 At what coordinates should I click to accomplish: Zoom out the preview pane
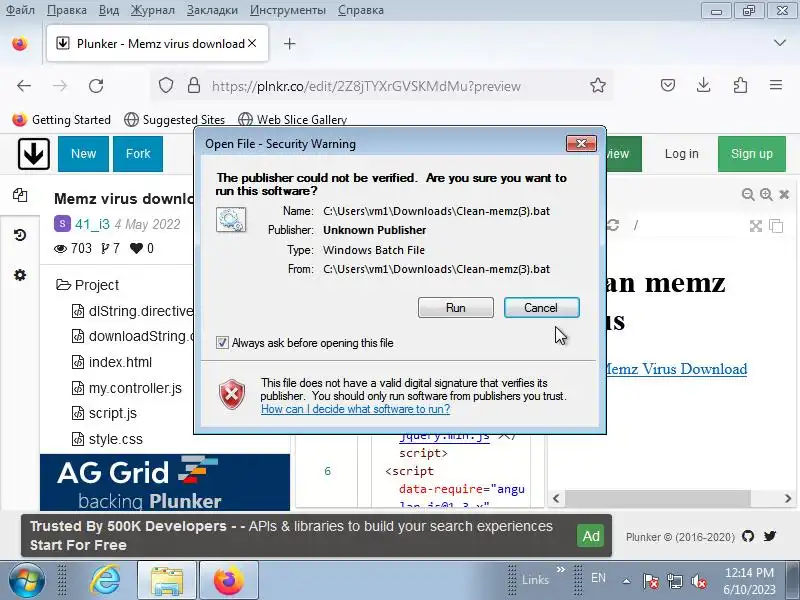748,194
